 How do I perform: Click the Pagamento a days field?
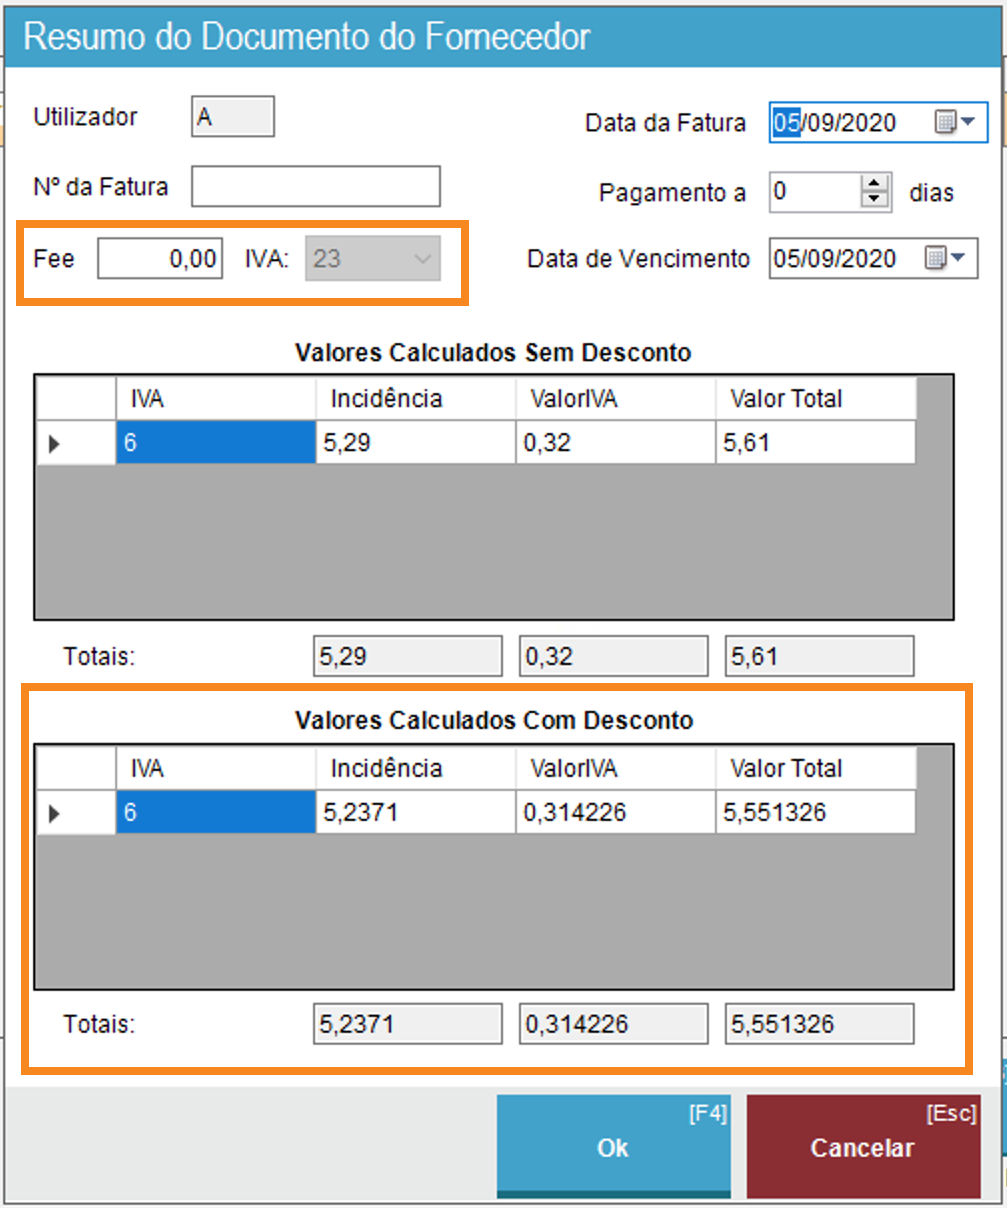click(x=814, y=191)
